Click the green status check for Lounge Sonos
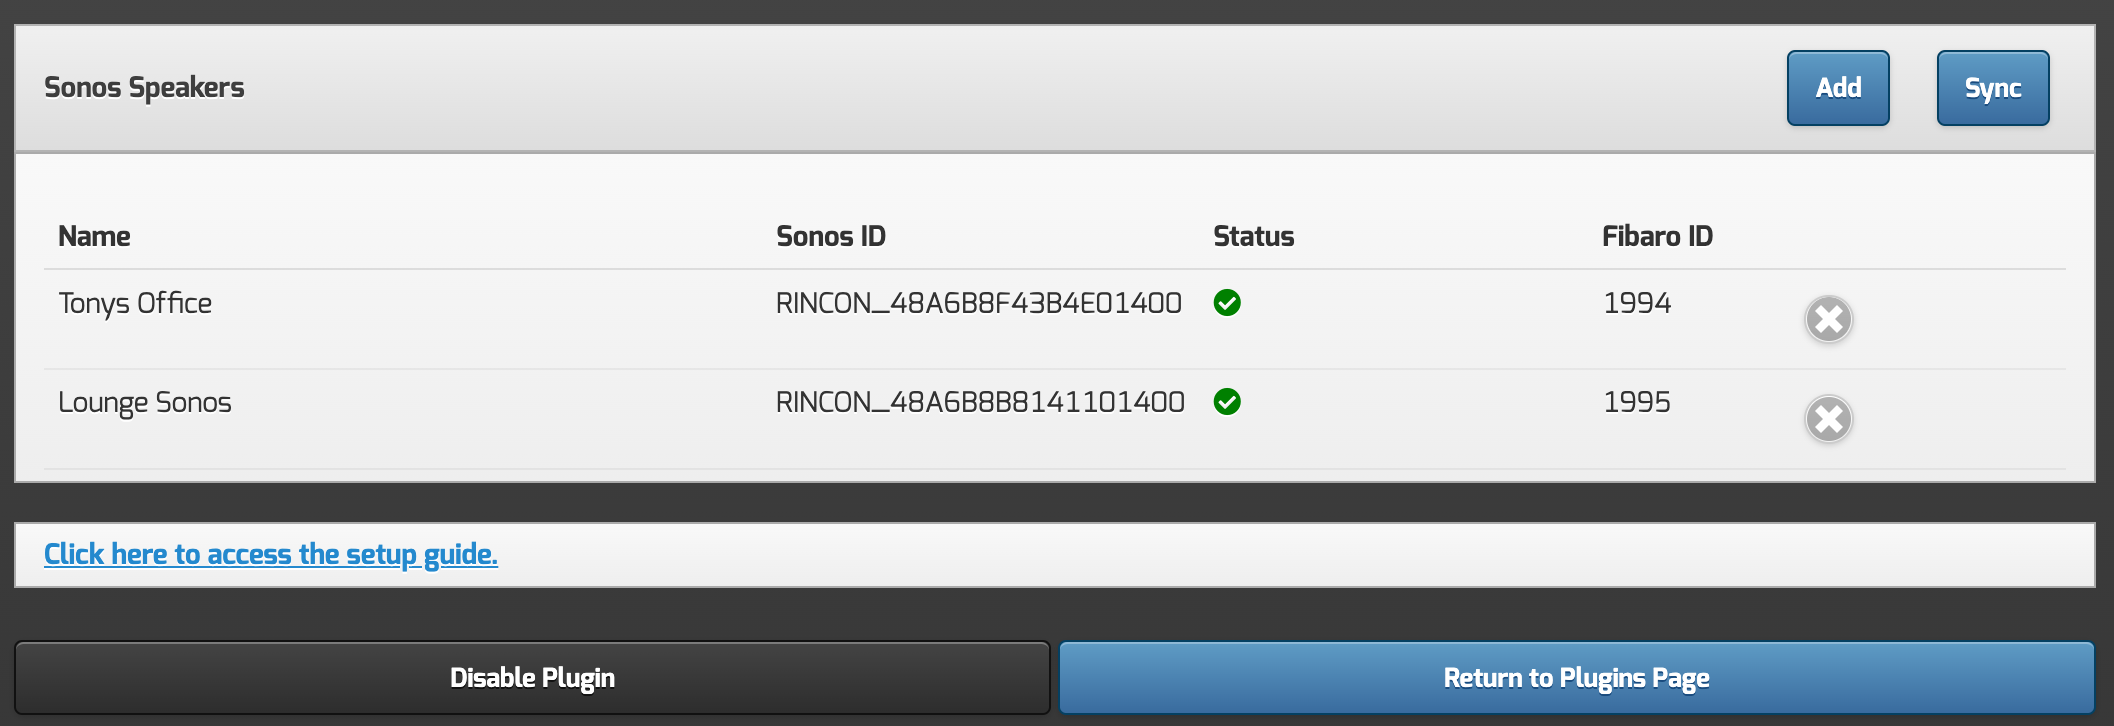This screenshot has width=2114, height=726. (1227, 402)
